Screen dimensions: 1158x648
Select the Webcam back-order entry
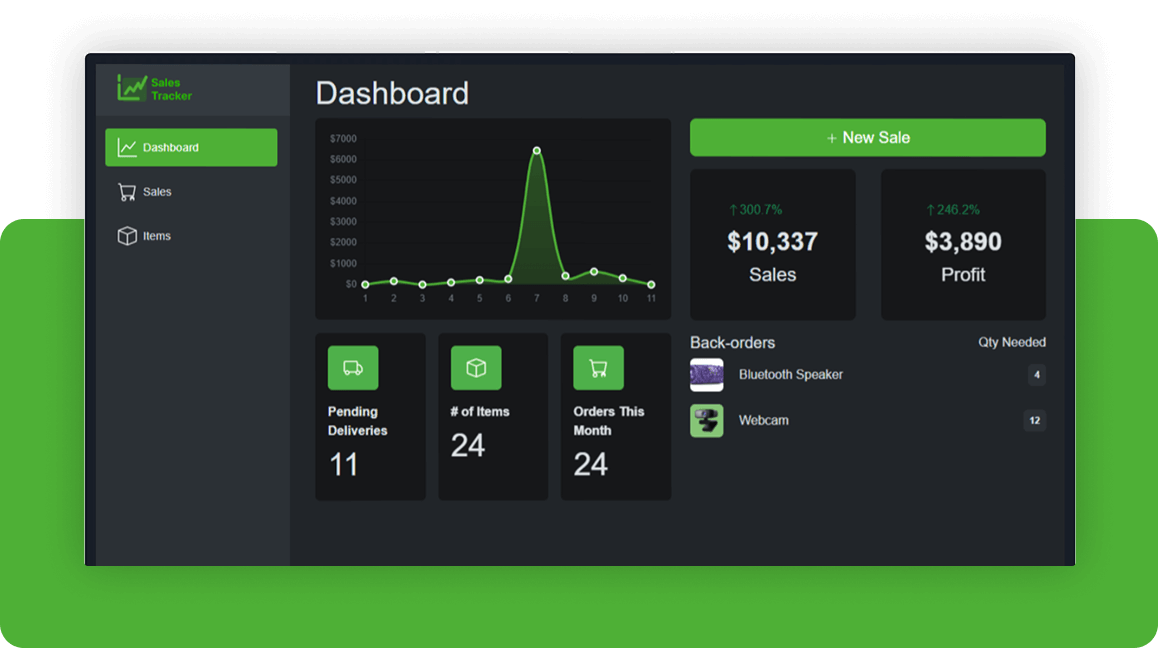[765, 420]
